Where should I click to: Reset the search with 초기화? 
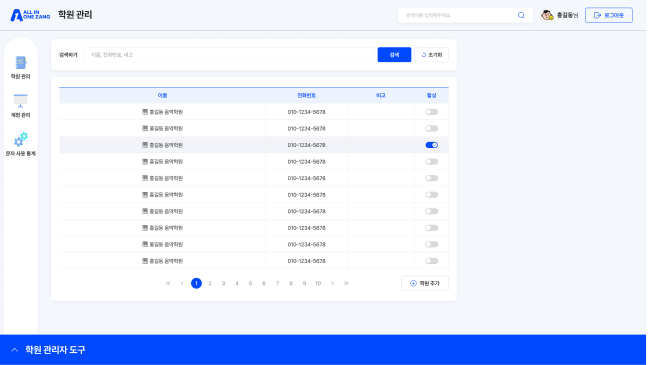pos(431,55)
